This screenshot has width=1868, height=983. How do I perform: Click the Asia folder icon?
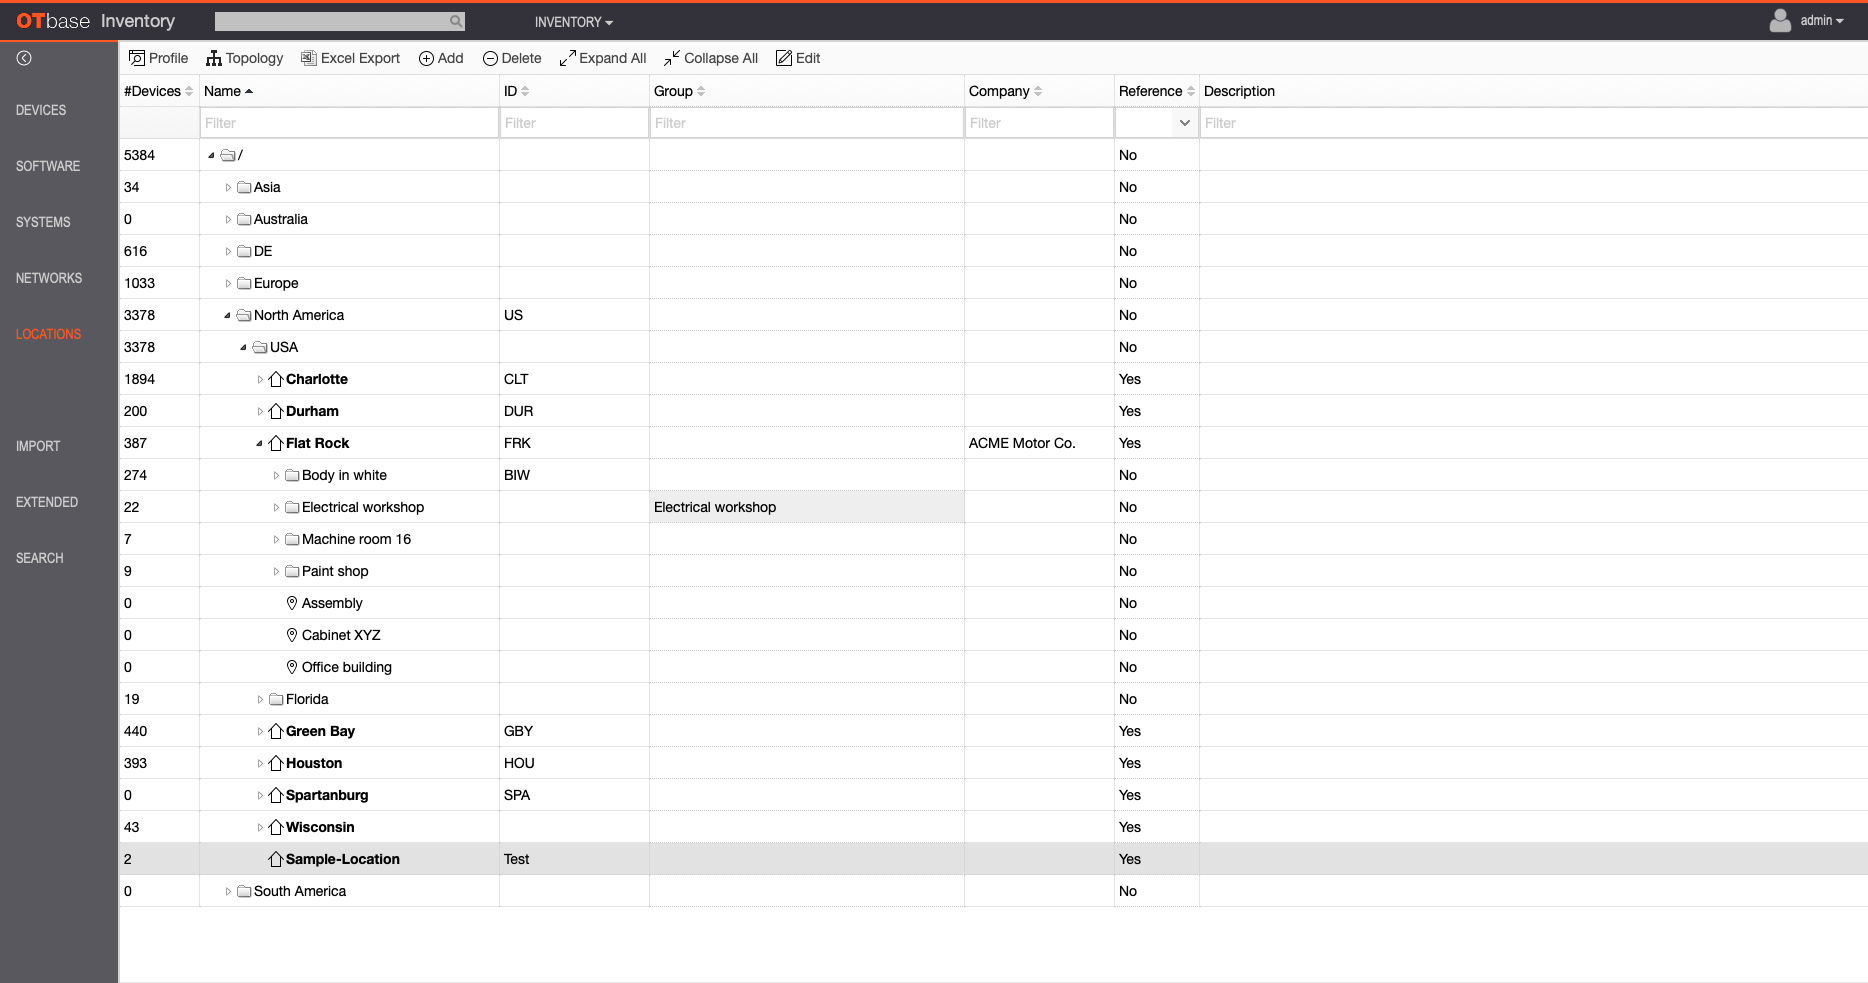[x=244, y=187]
